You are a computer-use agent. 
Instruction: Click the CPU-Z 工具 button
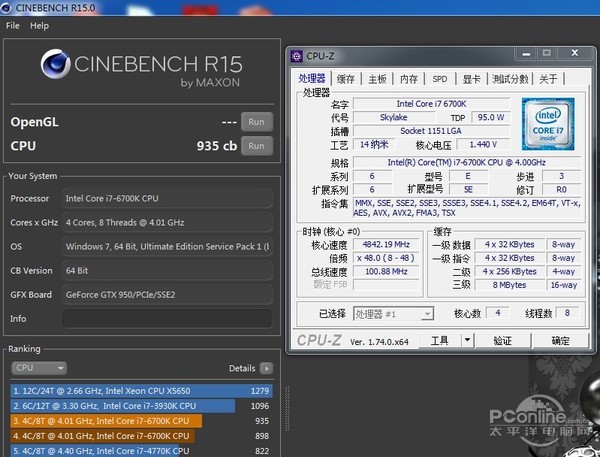click(x=440, y=340)
